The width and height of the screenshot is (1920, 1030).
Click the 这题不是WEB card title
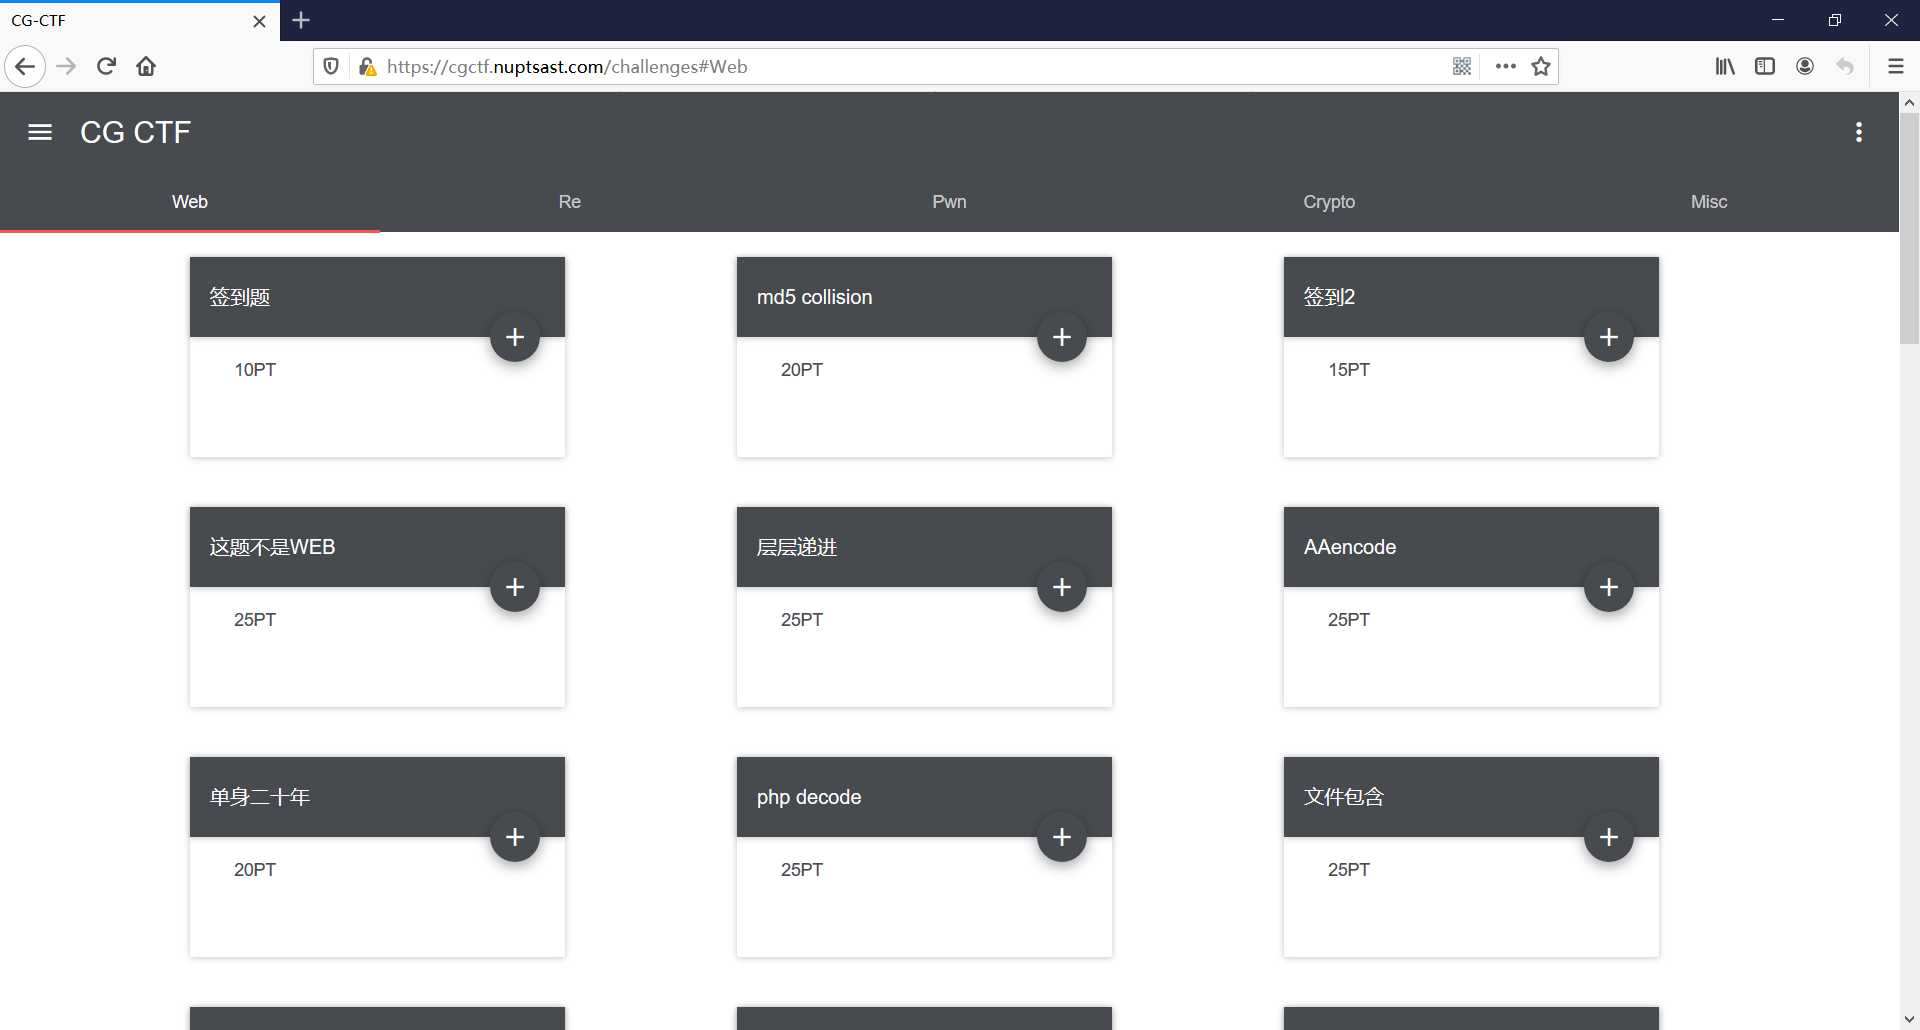272,547
